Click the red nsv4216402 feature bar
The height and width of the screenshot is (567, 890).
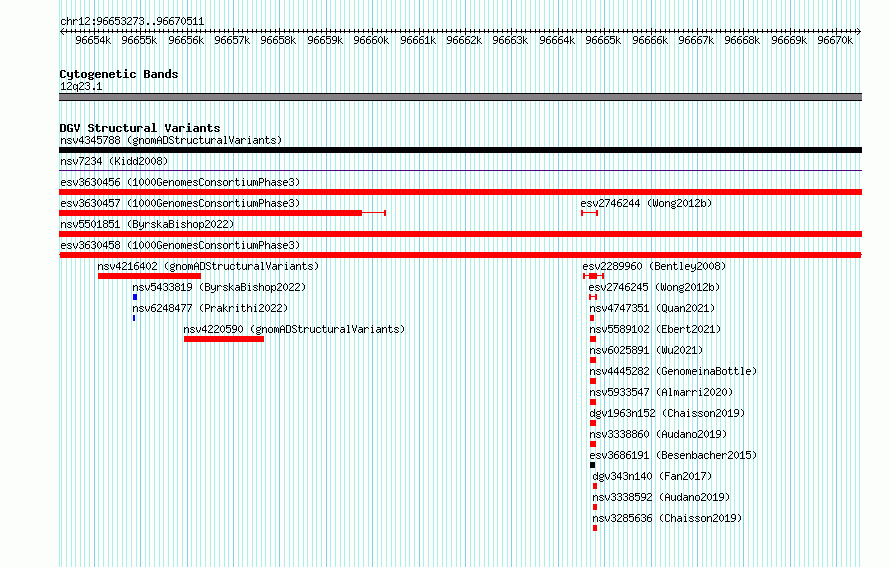click(x=149, y=276)
